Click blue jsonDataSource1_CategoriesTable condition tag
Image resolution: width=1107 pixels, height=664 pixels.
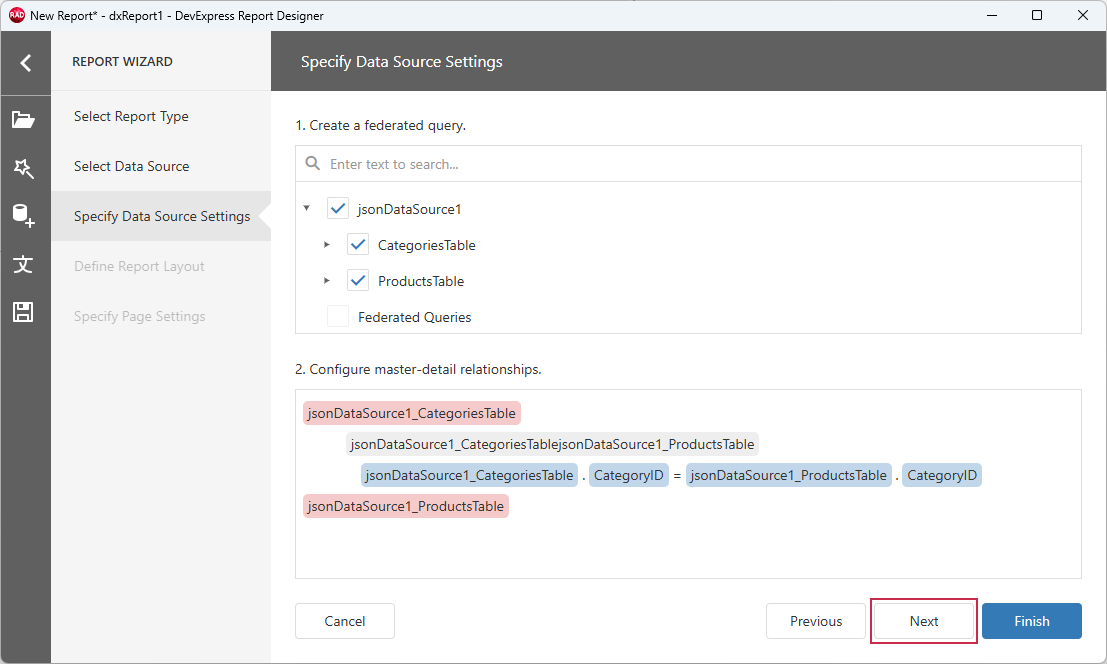click(469, 475)
